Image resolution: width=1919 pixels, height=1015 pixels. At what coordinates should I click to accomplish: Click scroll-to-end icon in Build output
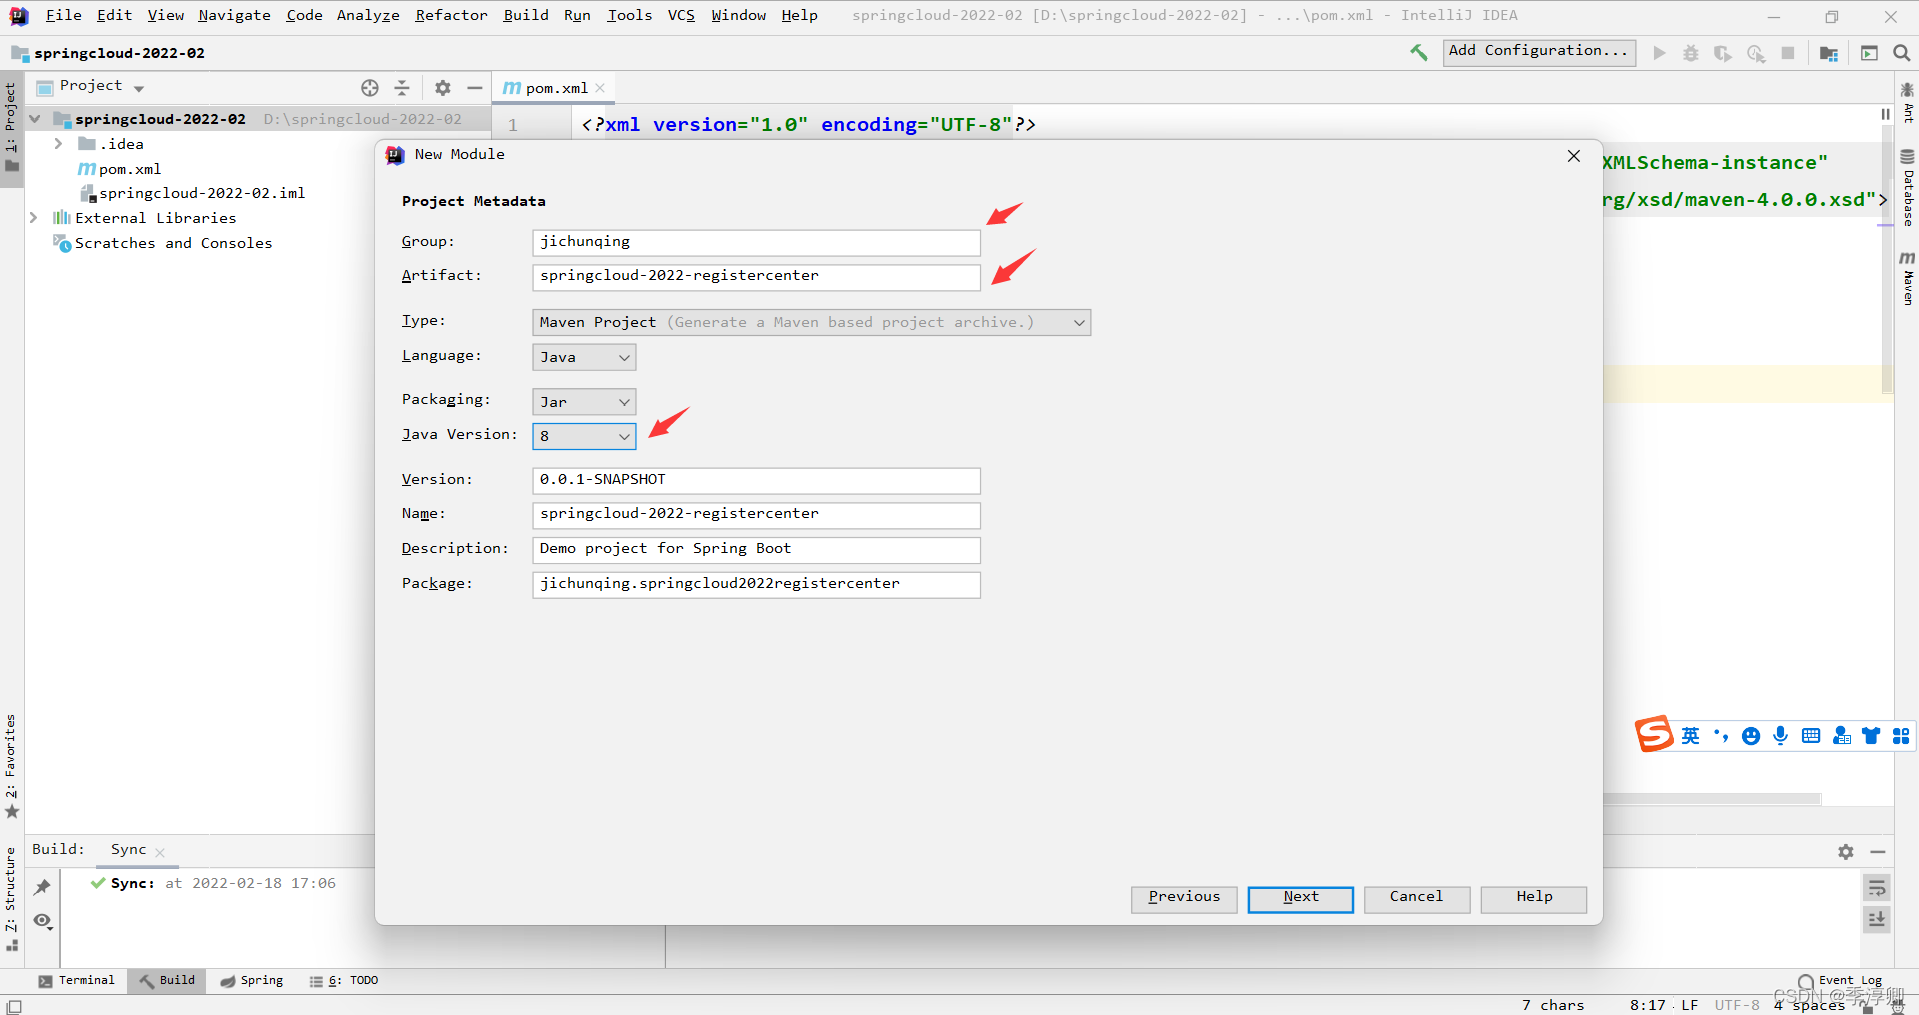click(x=1877, y=919)
